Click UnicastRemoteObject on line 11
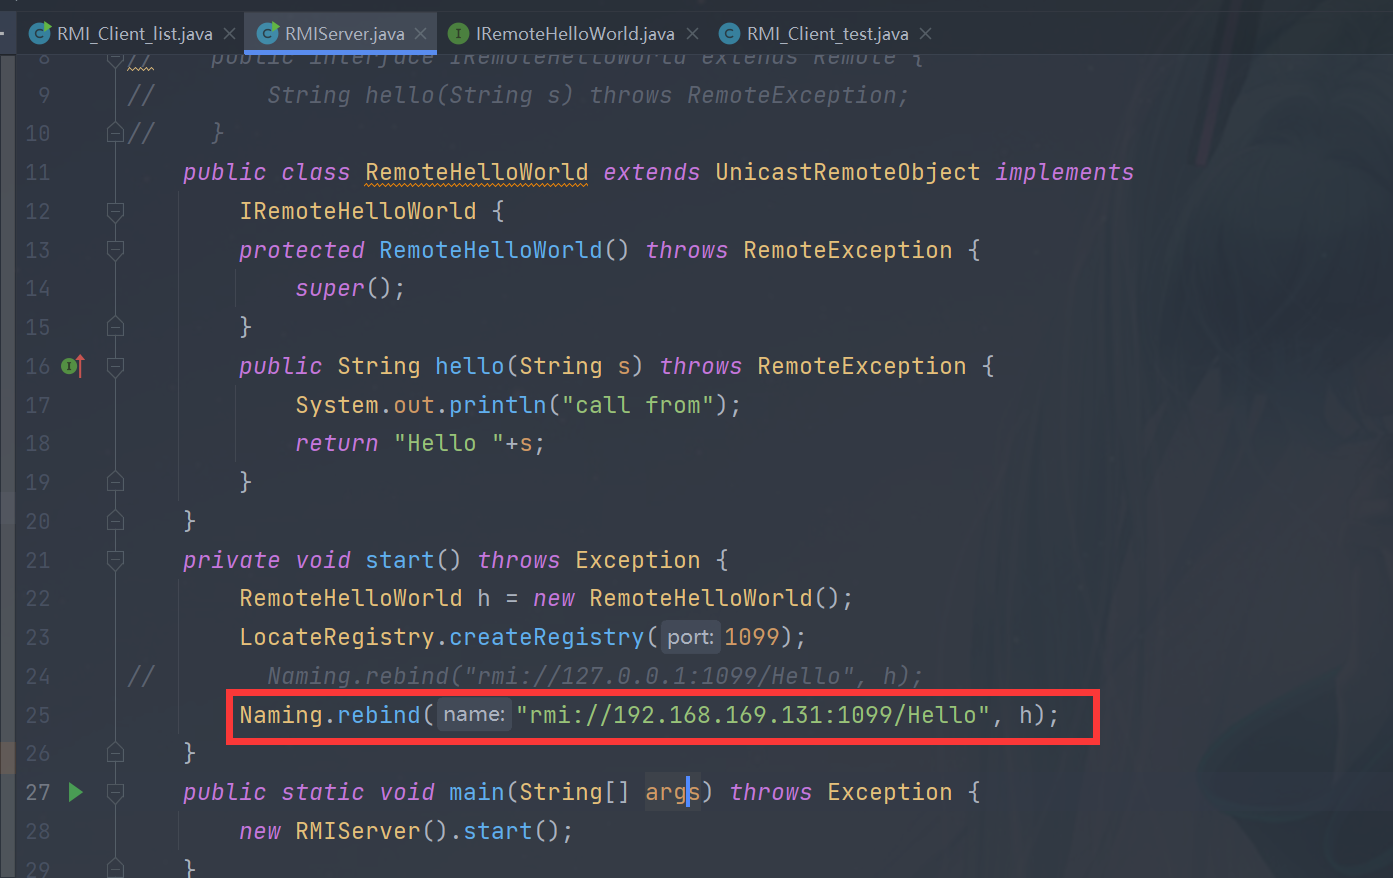The height and width of the screenshot is (878, 1393). click(848, 172)
